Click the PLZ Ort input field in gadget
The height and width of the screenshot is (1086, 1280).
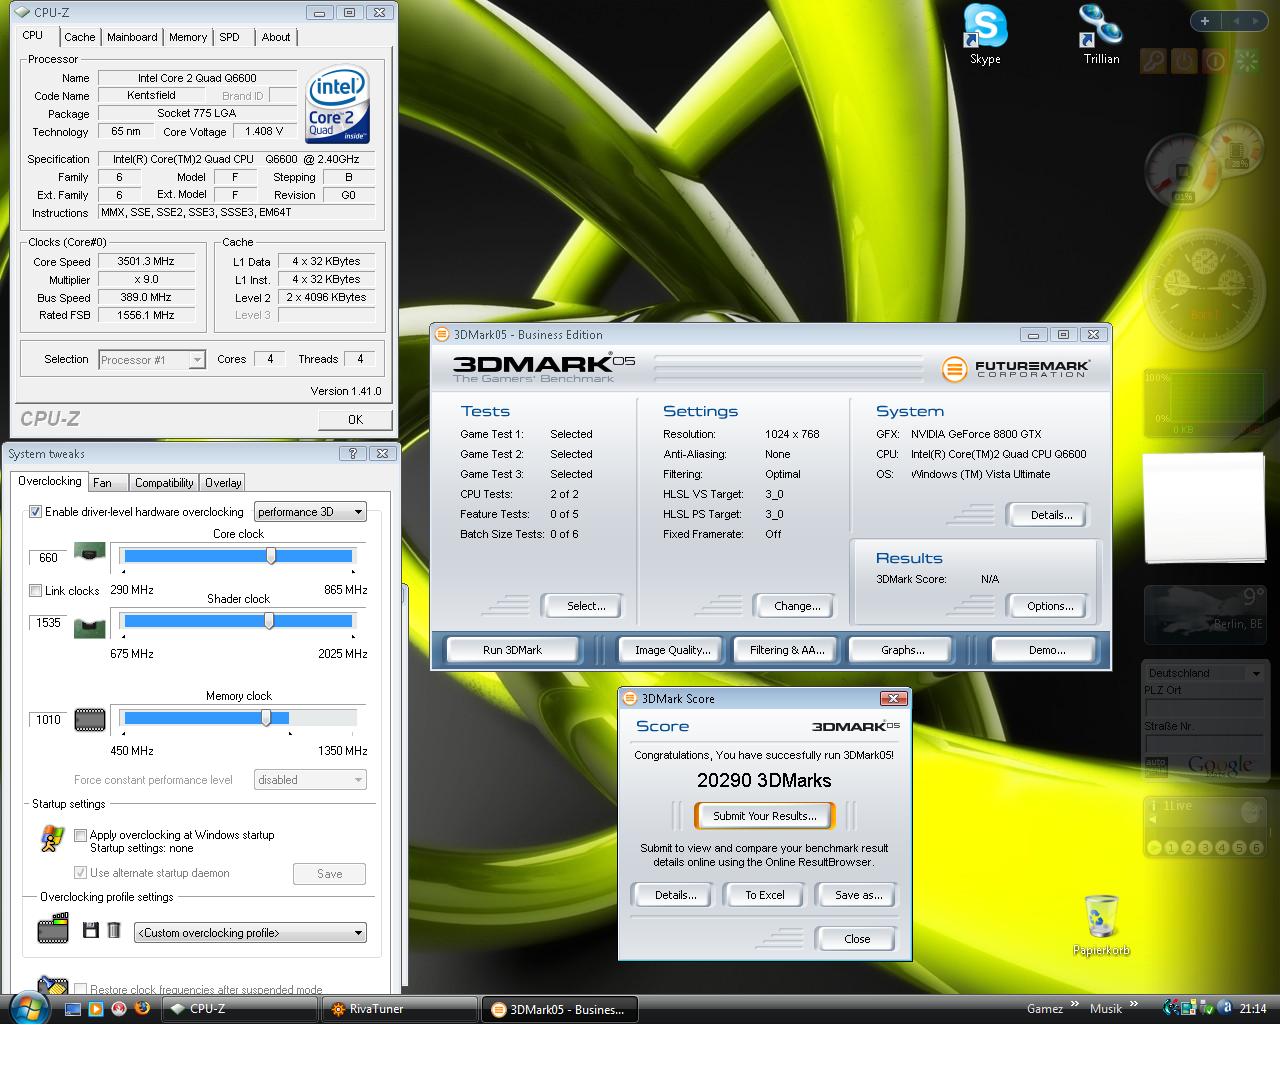click(x=1204, y=707)
